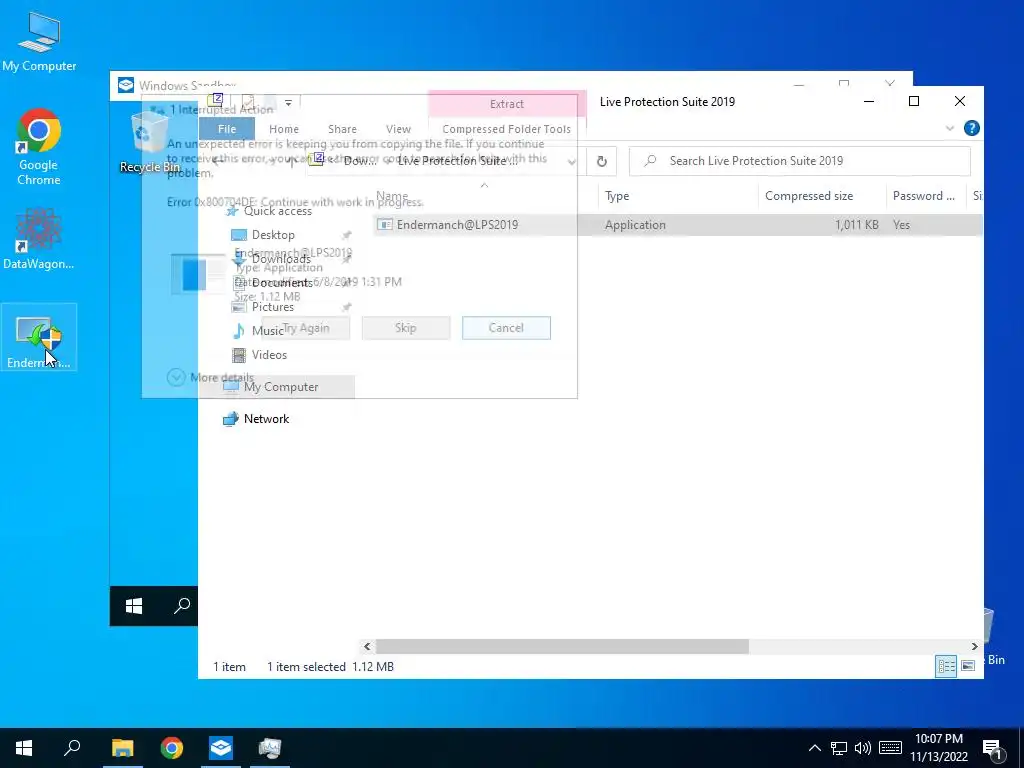This screenshot has height=768, width=1024.
Task: Click the scroll right arrow of file list
Action: [974, 647]
